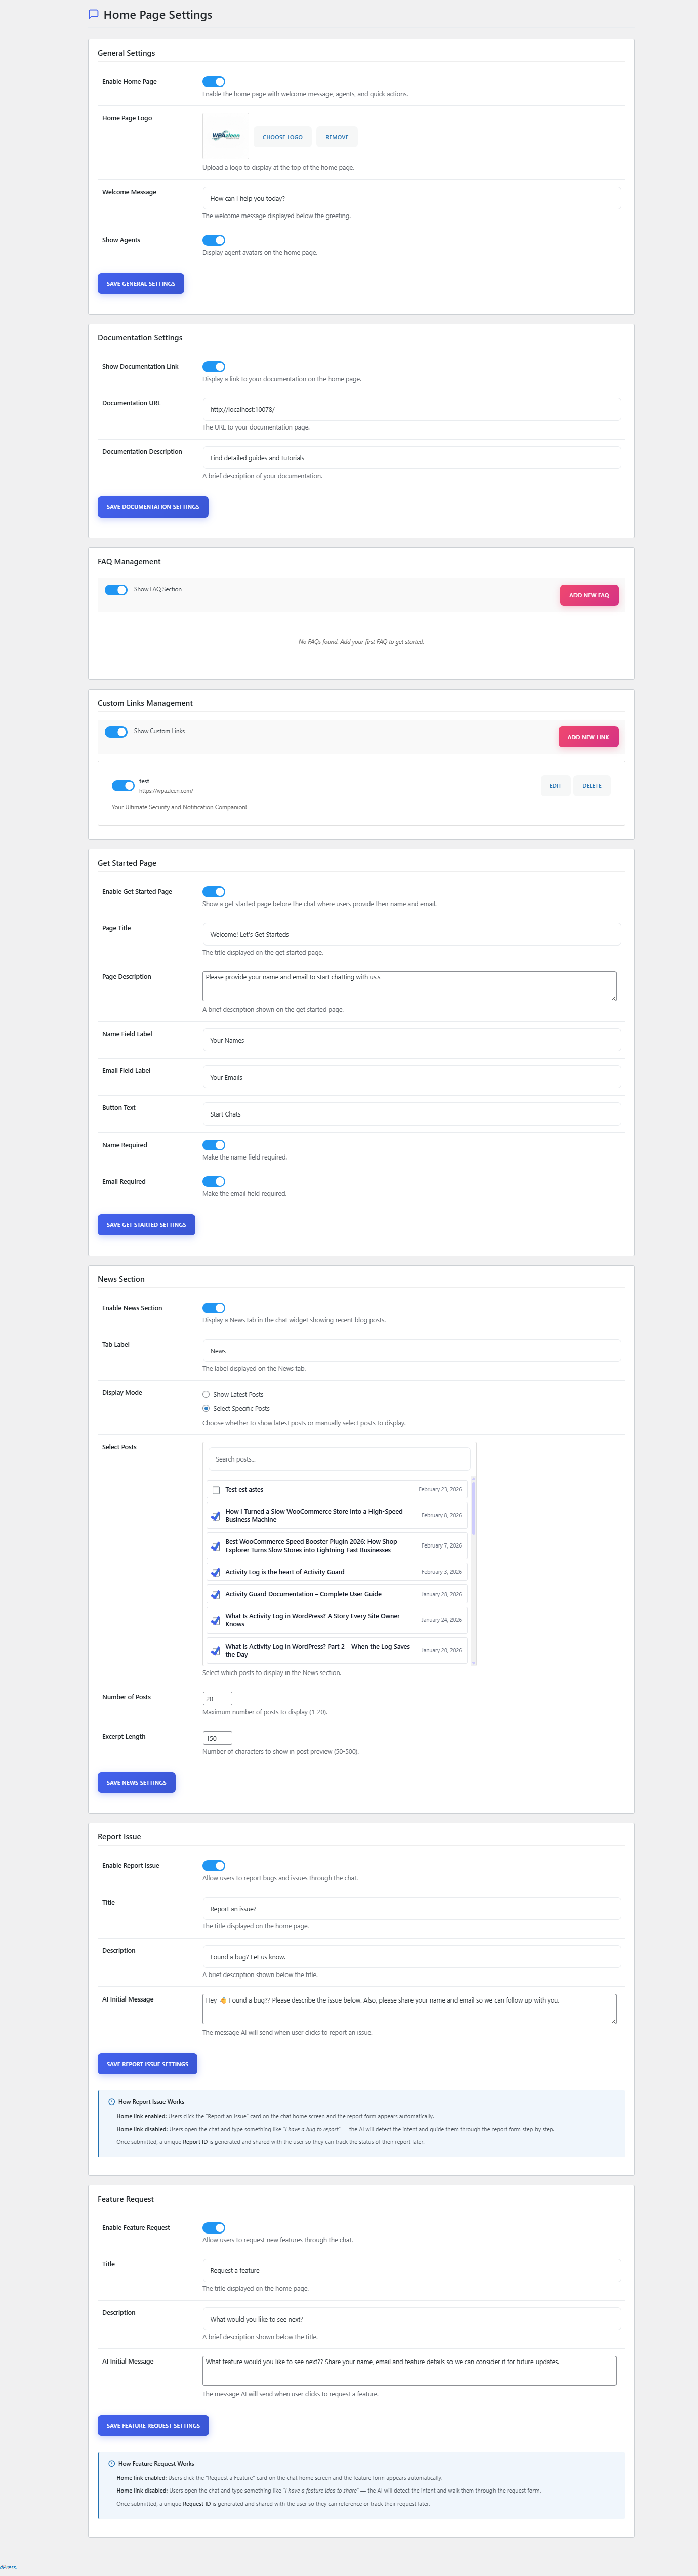Image resolution: width=698 pixels, height=2576 pixels.
Task: Select the Select Specific Posts radio option
Action: tap(206, 1409)
